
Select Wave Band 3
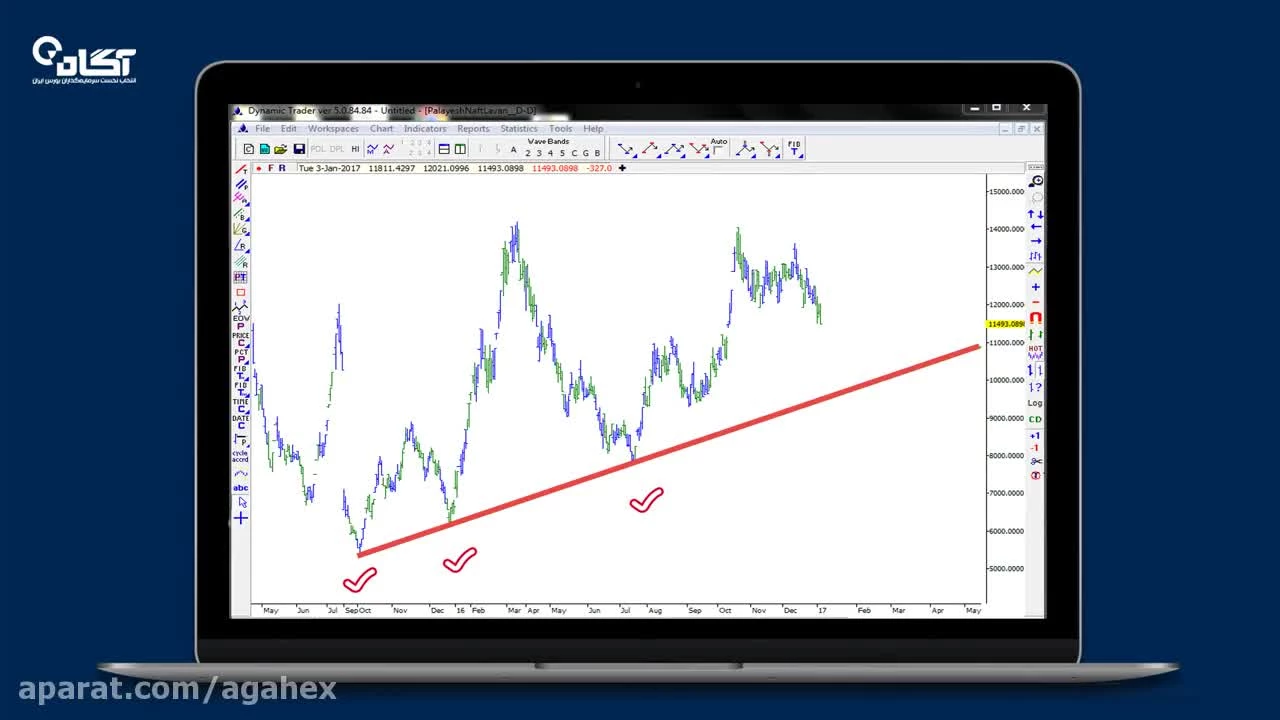(539, 153)
